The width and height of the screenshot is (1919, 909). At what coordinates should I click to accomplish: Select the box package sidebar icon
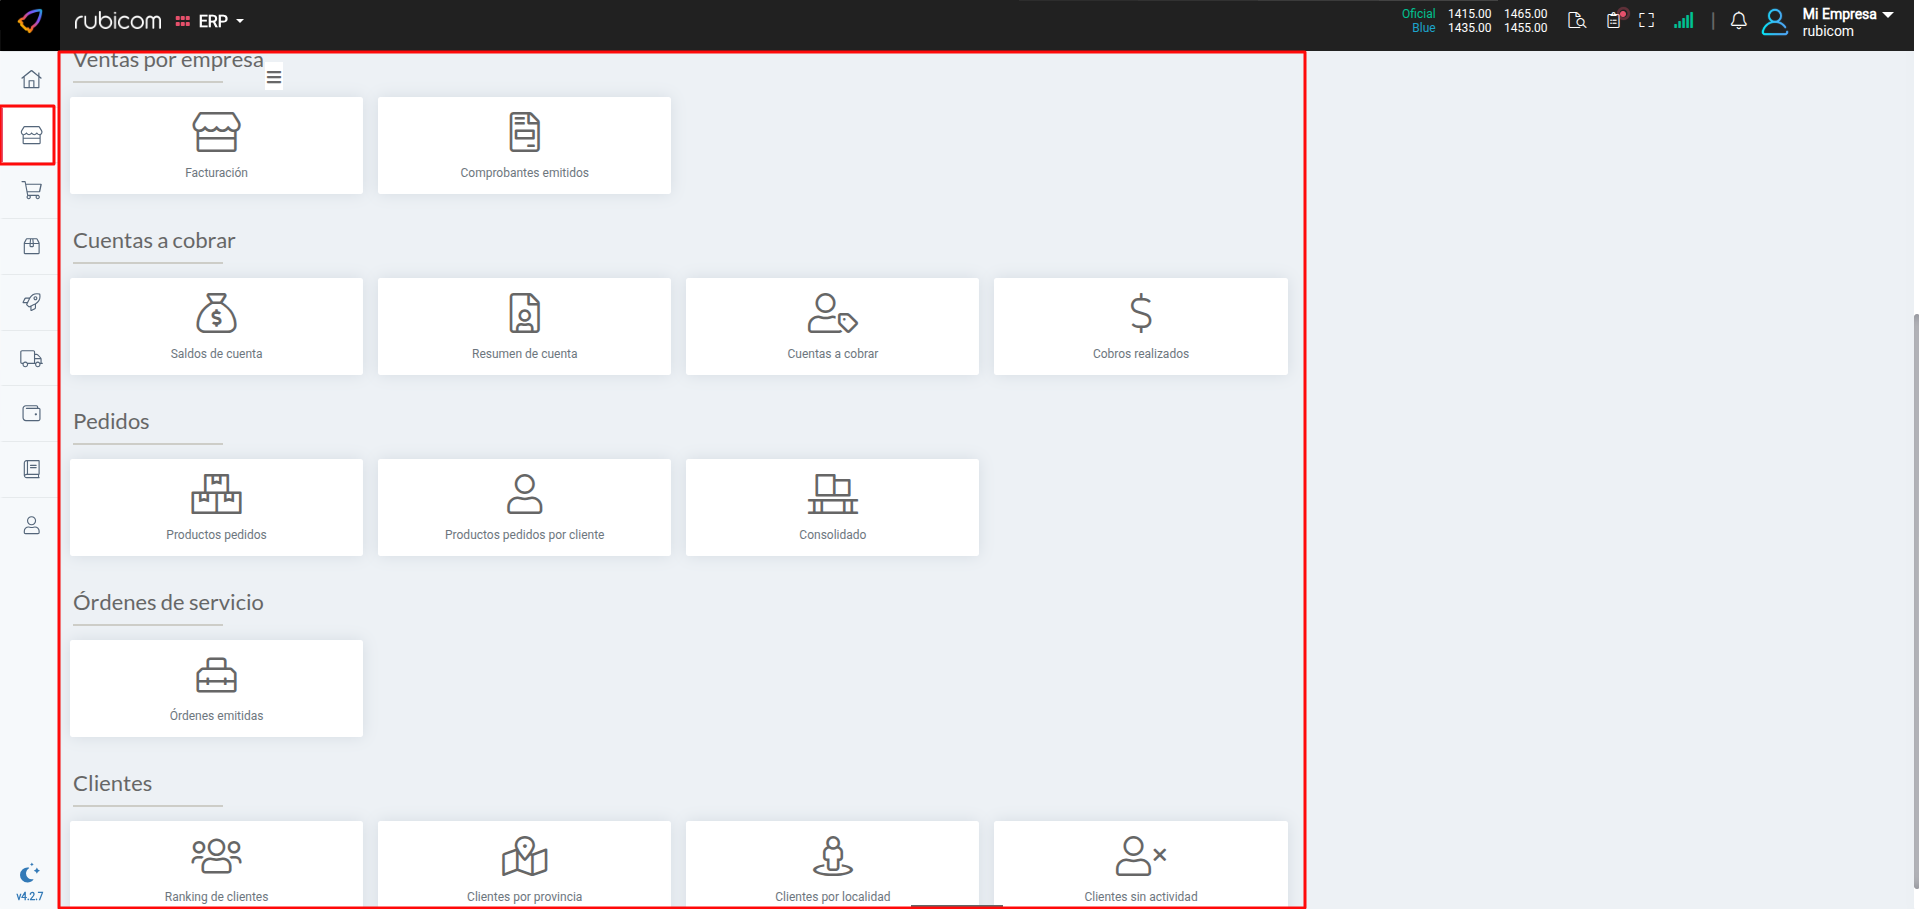pos(31,246)
